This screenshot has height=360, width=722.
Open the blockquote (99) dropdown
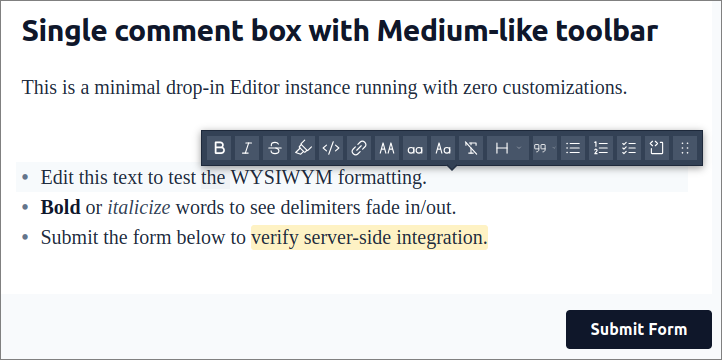point(545,148)
